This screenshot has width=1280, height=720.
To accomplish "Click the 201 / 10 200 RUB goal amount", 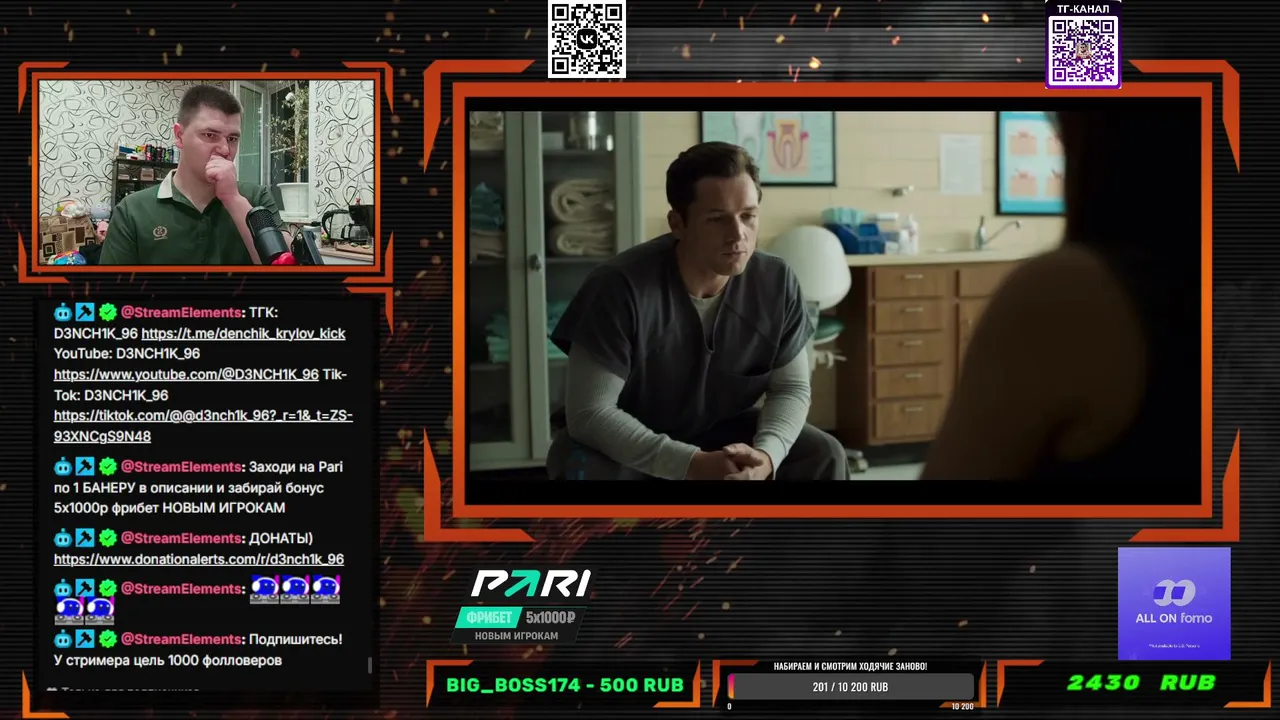I will (850, 687).
